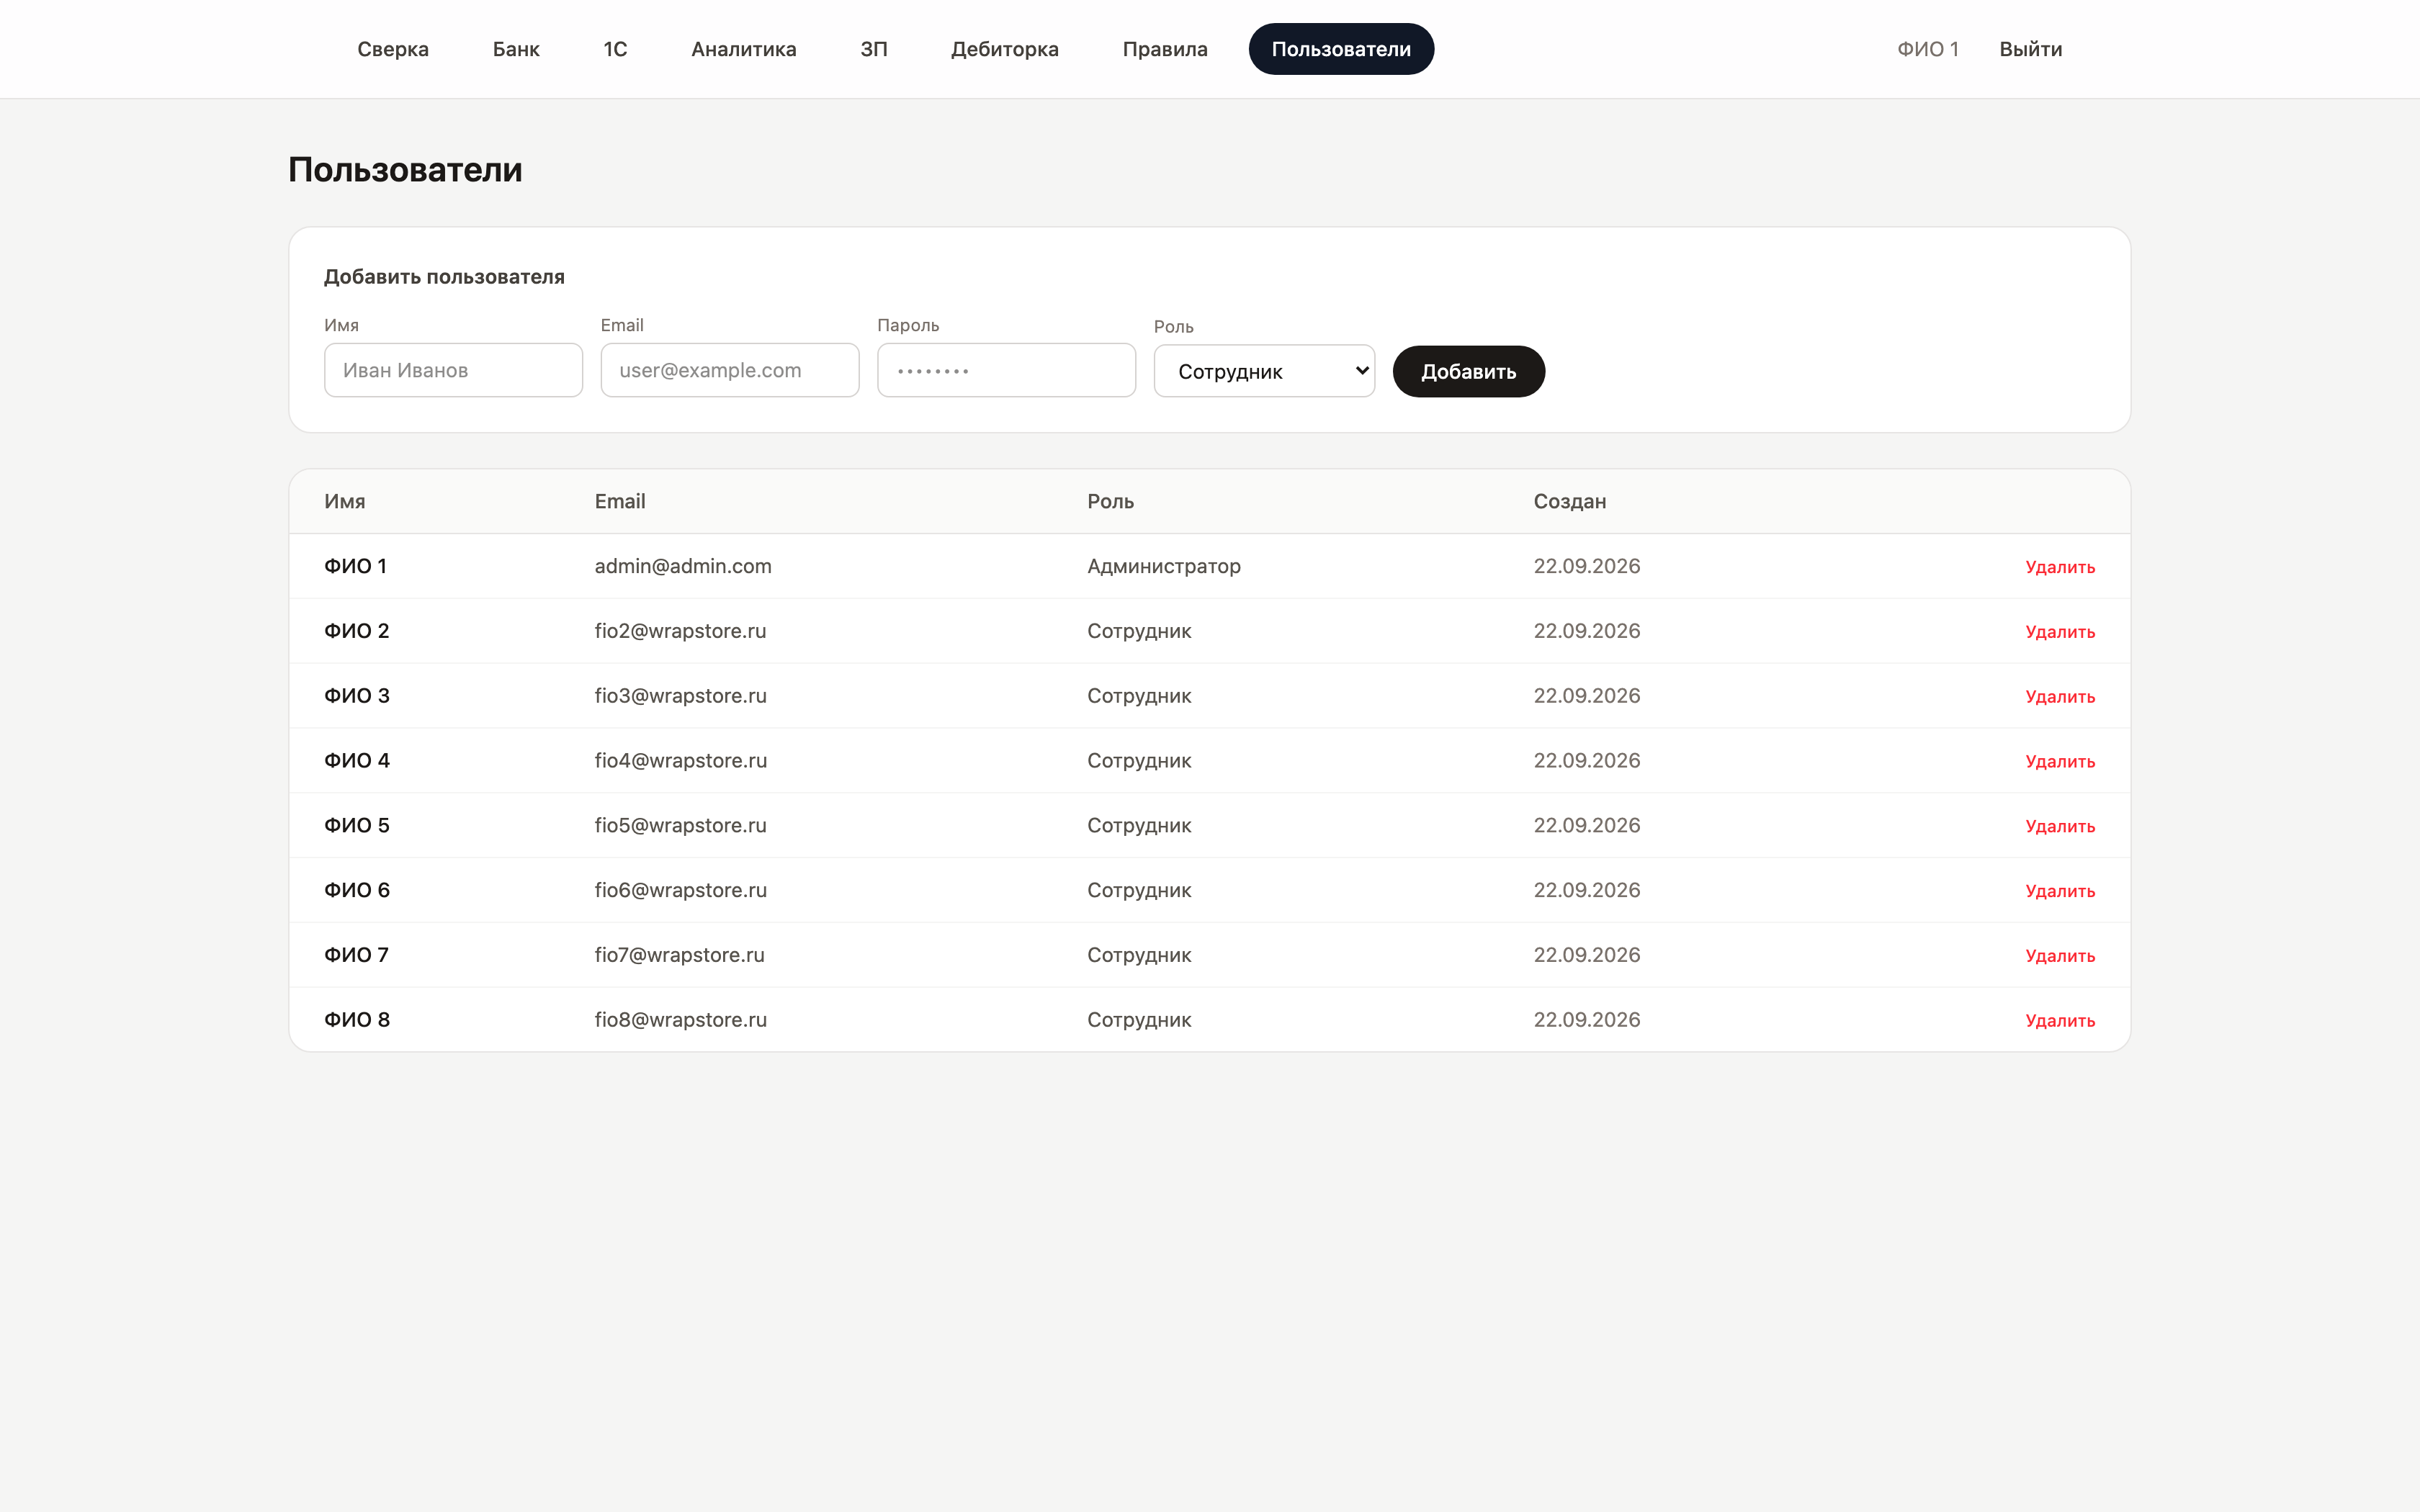The height and width of the screenshot is (1512, 2420).
Task: Switch to the Банк tab
Action: [x=516, y=49]
